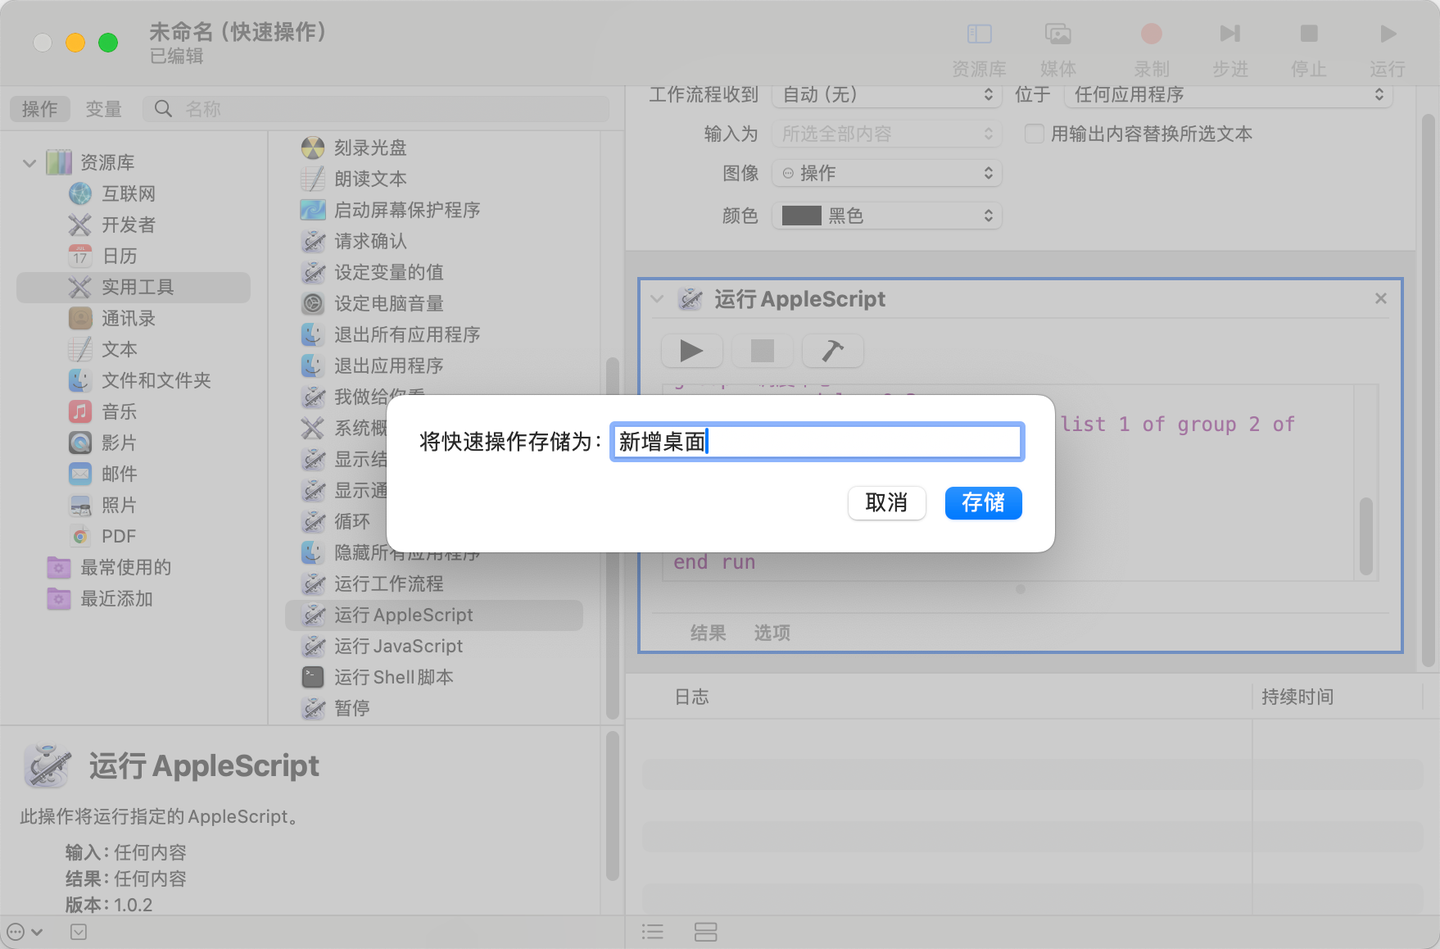Select 日历 in the library sidebar
This screenshot has height=949, width=1440.
pyautogui.click(x=119, y=256)
